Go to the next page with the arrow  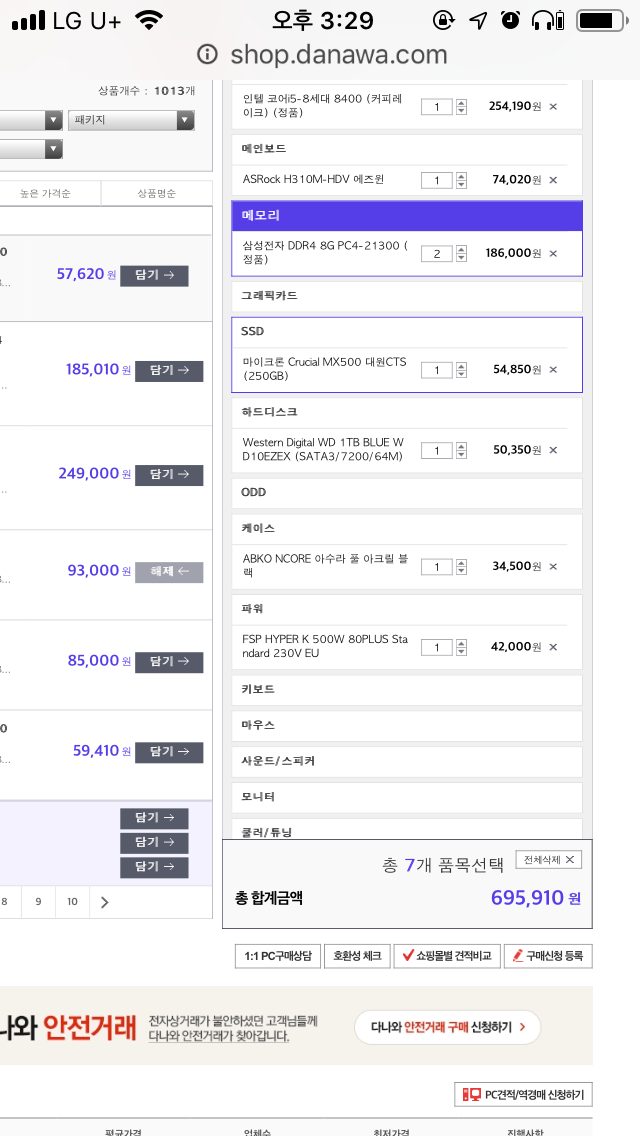(105, 902)
